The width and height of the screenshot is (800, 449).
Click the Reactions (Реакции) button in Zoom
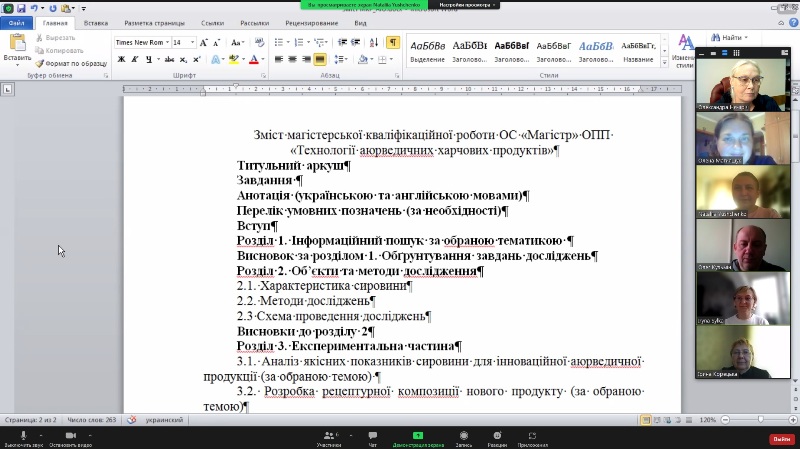497,437
